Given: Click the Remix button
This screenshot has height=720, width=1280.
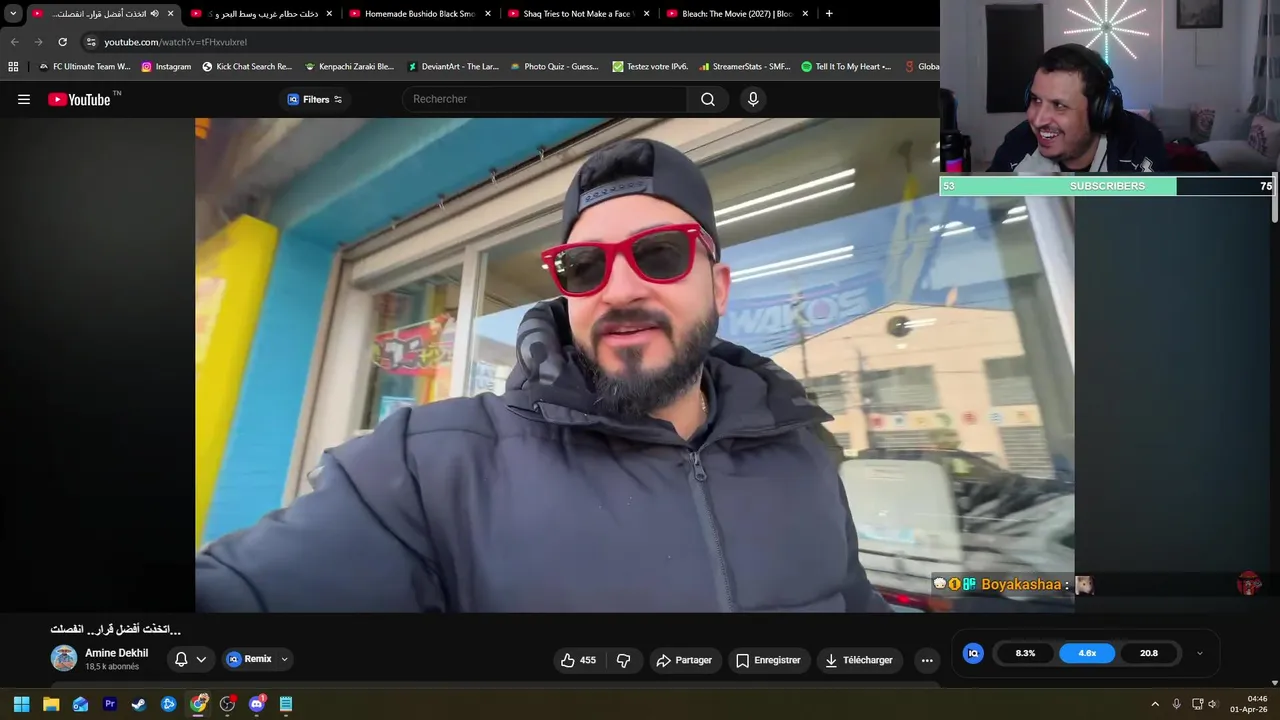Looking at the screenshot, I should coord(249,659).
